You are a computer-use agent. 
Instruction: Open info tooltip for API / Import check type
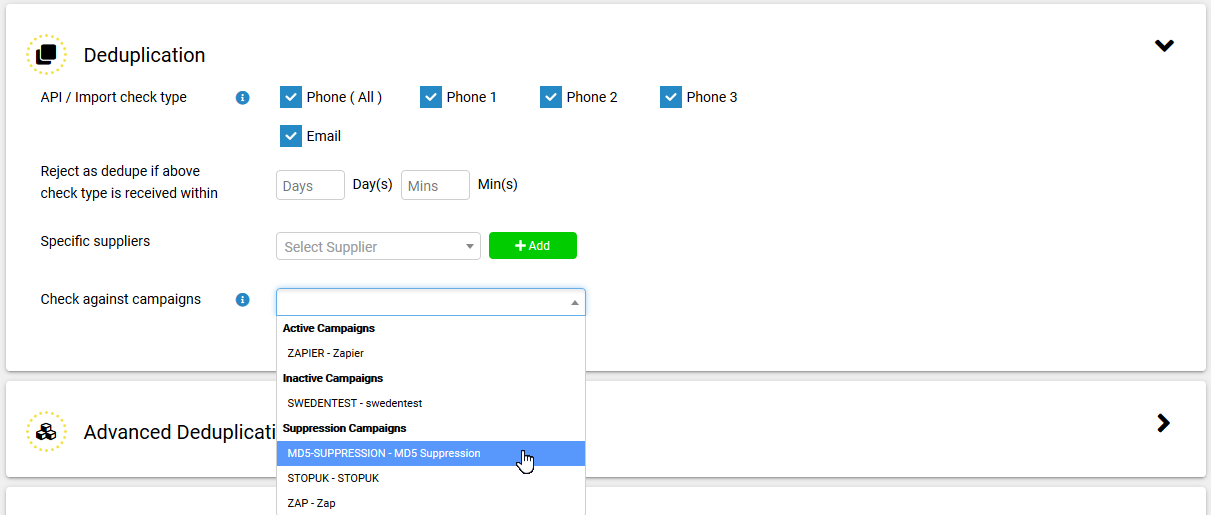point(242,98)
